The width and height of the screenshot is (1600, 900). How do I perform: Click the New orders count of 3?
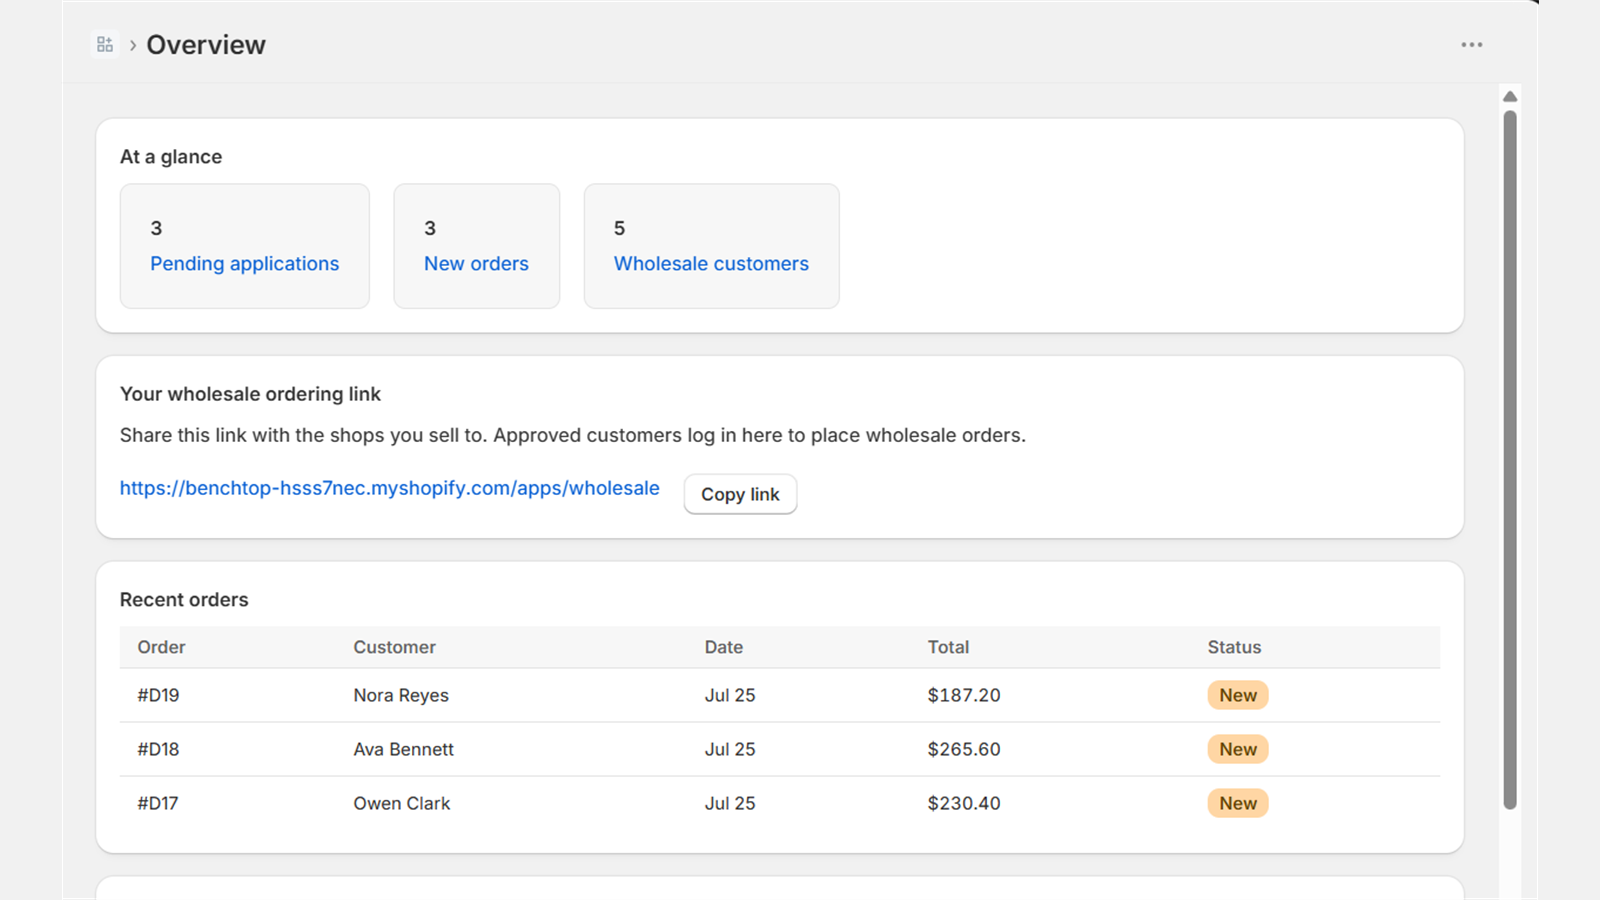[430, 228]
